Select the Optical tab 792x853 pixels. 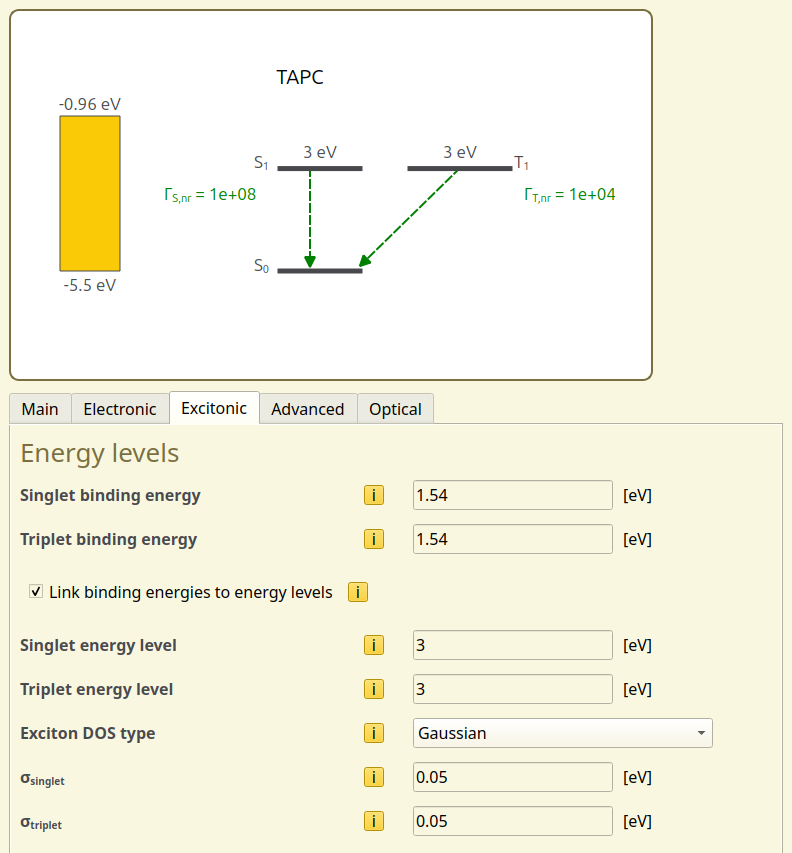(x=395, y=409)
